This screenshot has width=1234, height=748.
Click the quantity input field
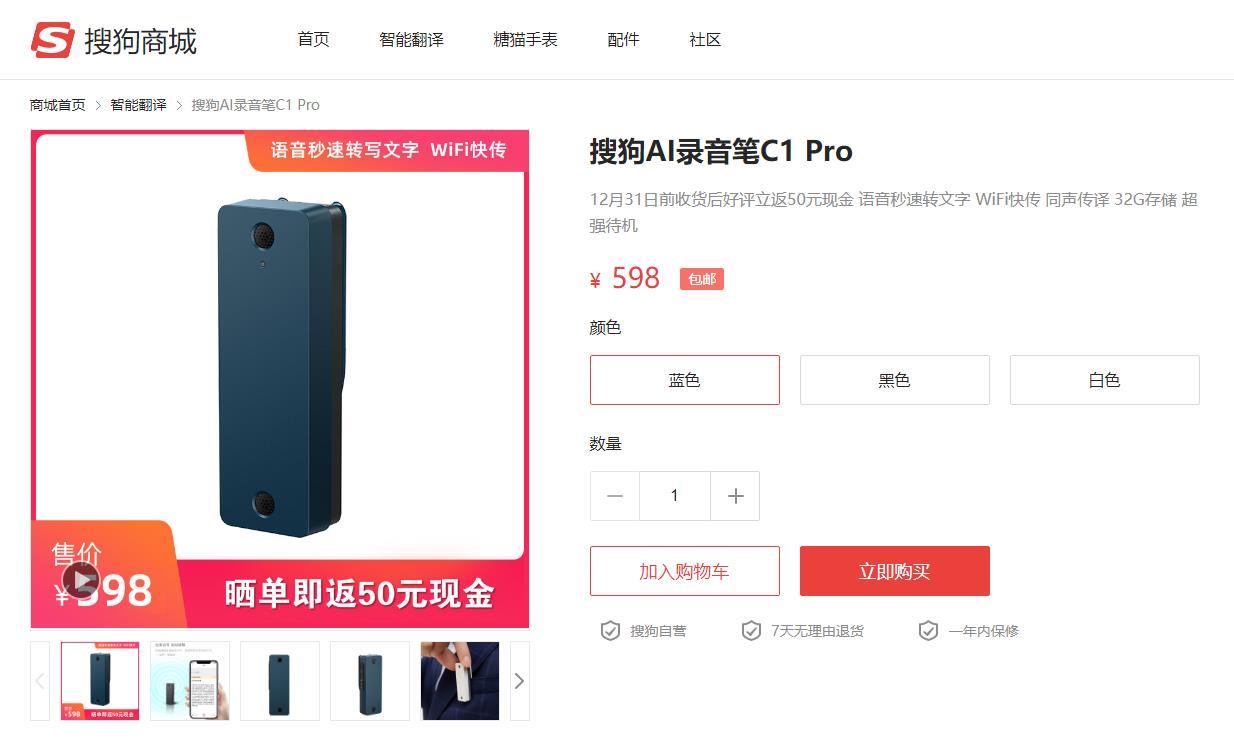point(675,496)
